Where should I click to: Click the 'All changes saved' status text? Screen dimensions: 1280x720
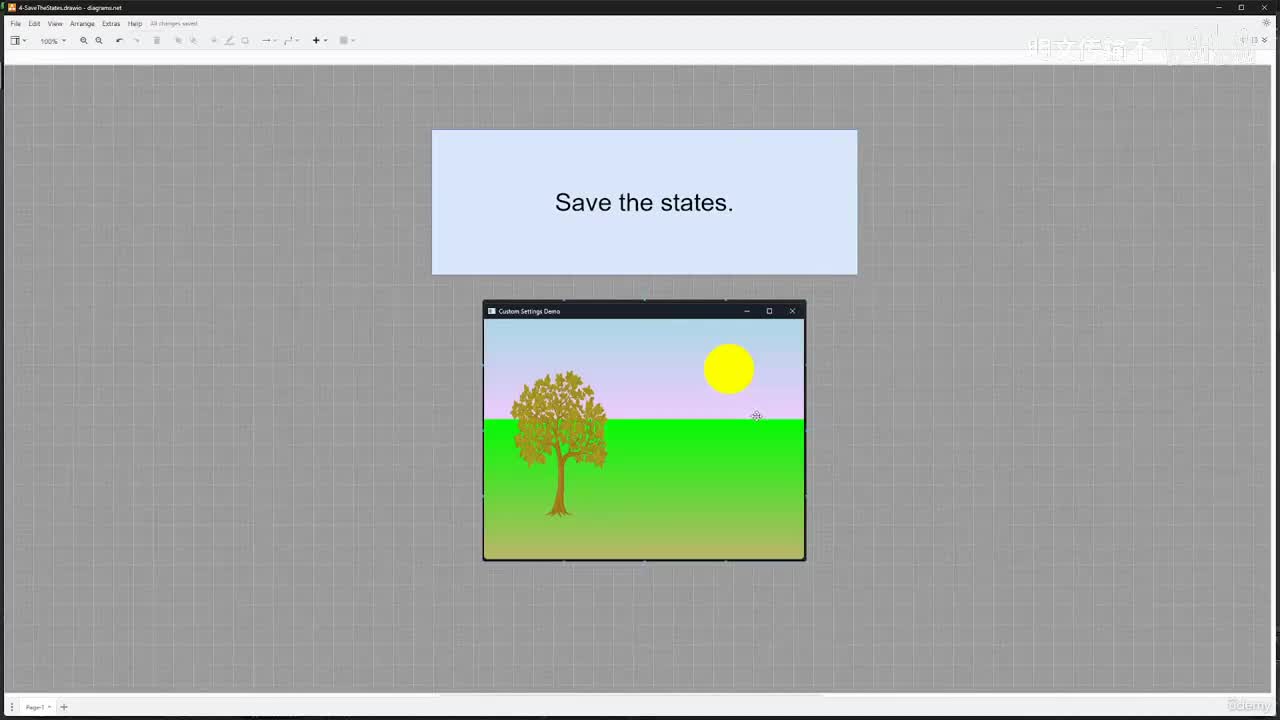pos(174,23)
